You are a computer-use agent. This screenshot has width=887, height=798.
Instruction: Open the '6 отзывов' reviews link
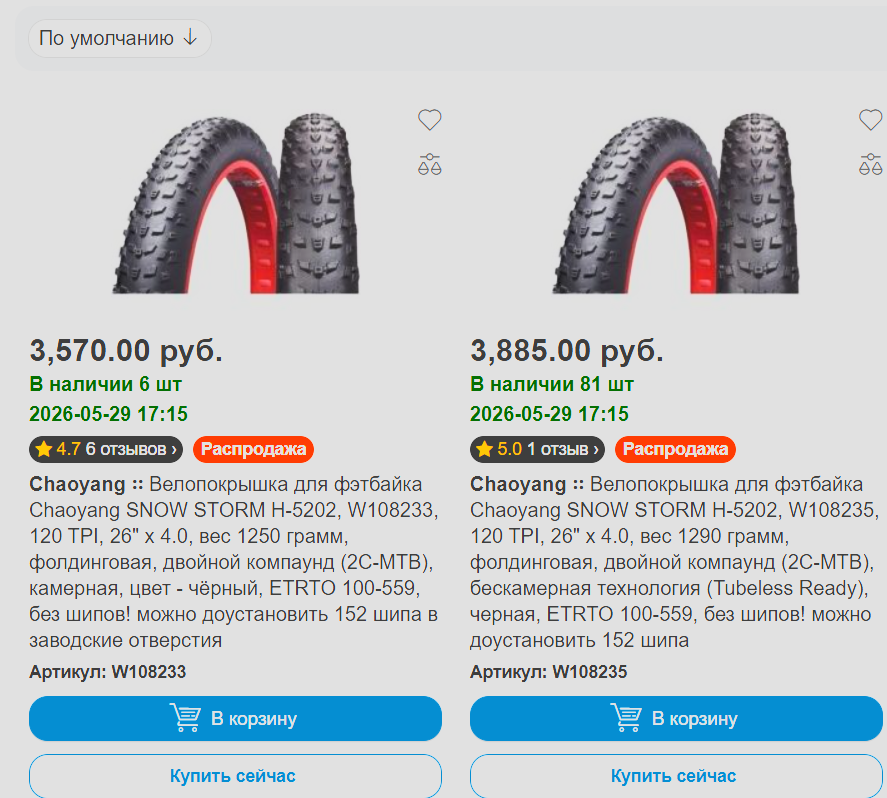tap(131, 449)
